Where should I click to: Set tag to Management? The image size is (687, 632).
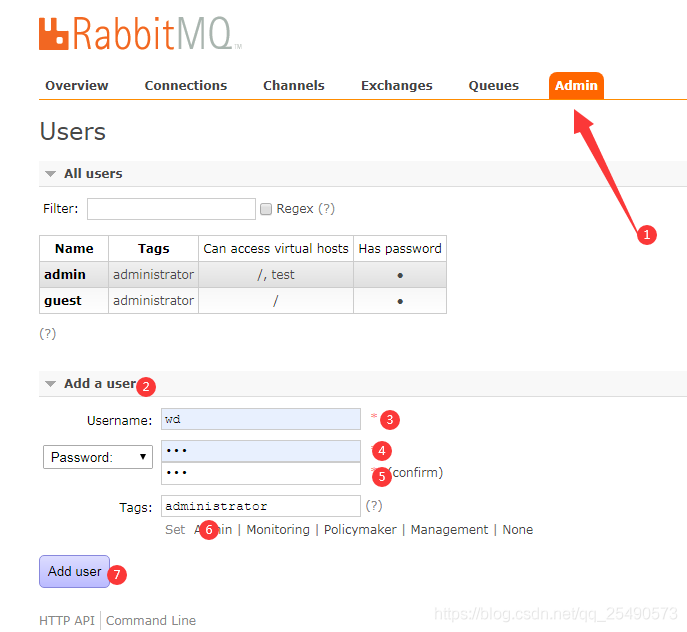point(449,529)
